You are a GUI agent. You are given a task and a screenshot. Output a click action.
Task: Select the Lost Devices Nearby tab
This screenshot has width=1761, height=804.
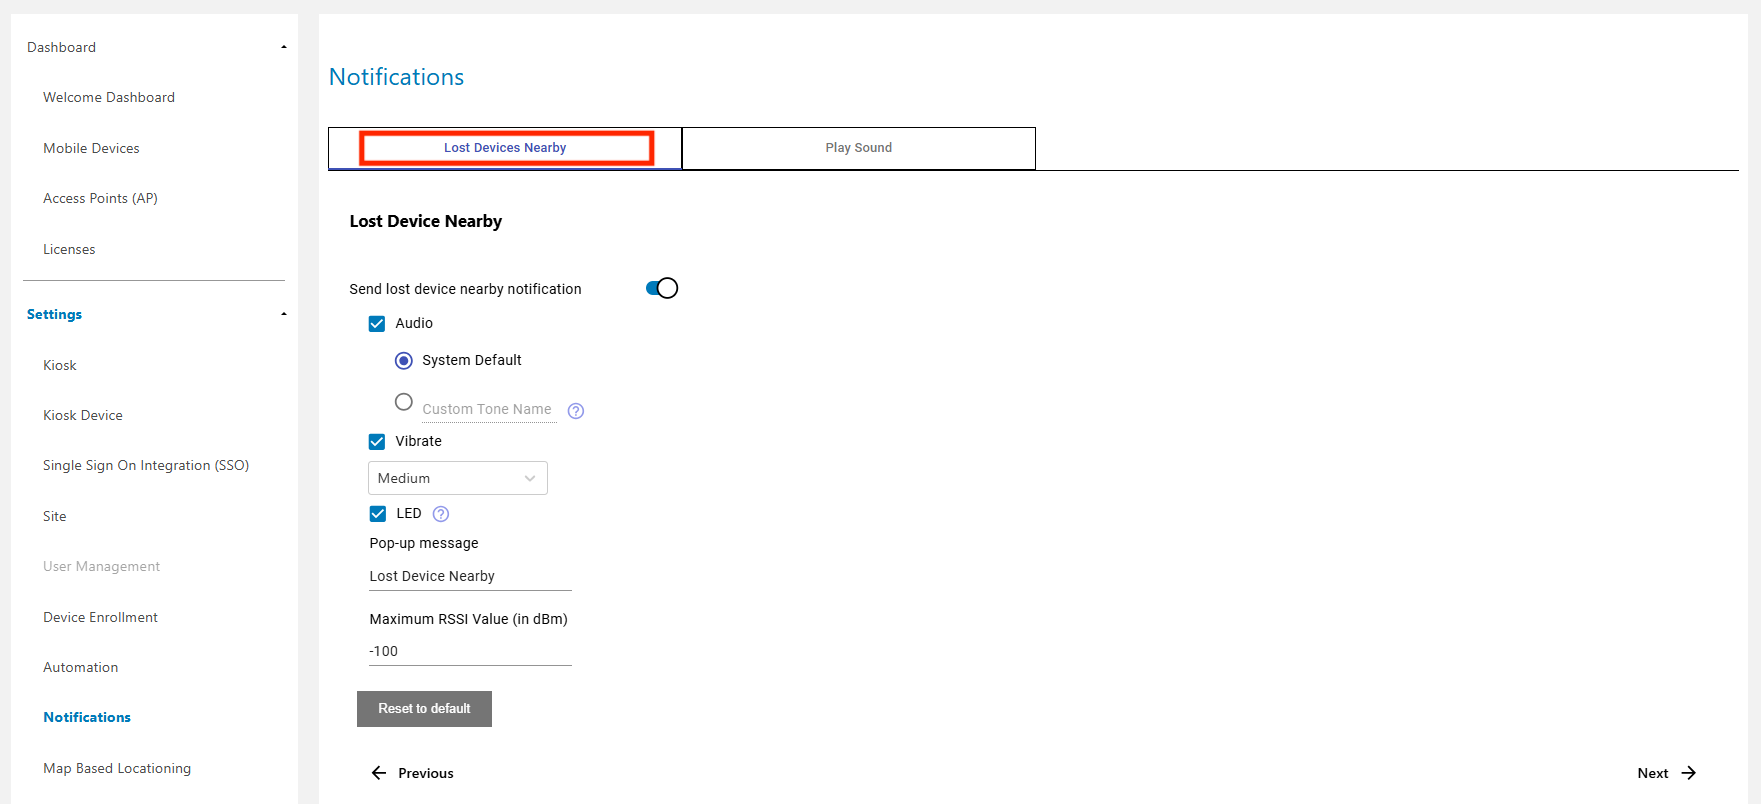click(x=505, y=148)
